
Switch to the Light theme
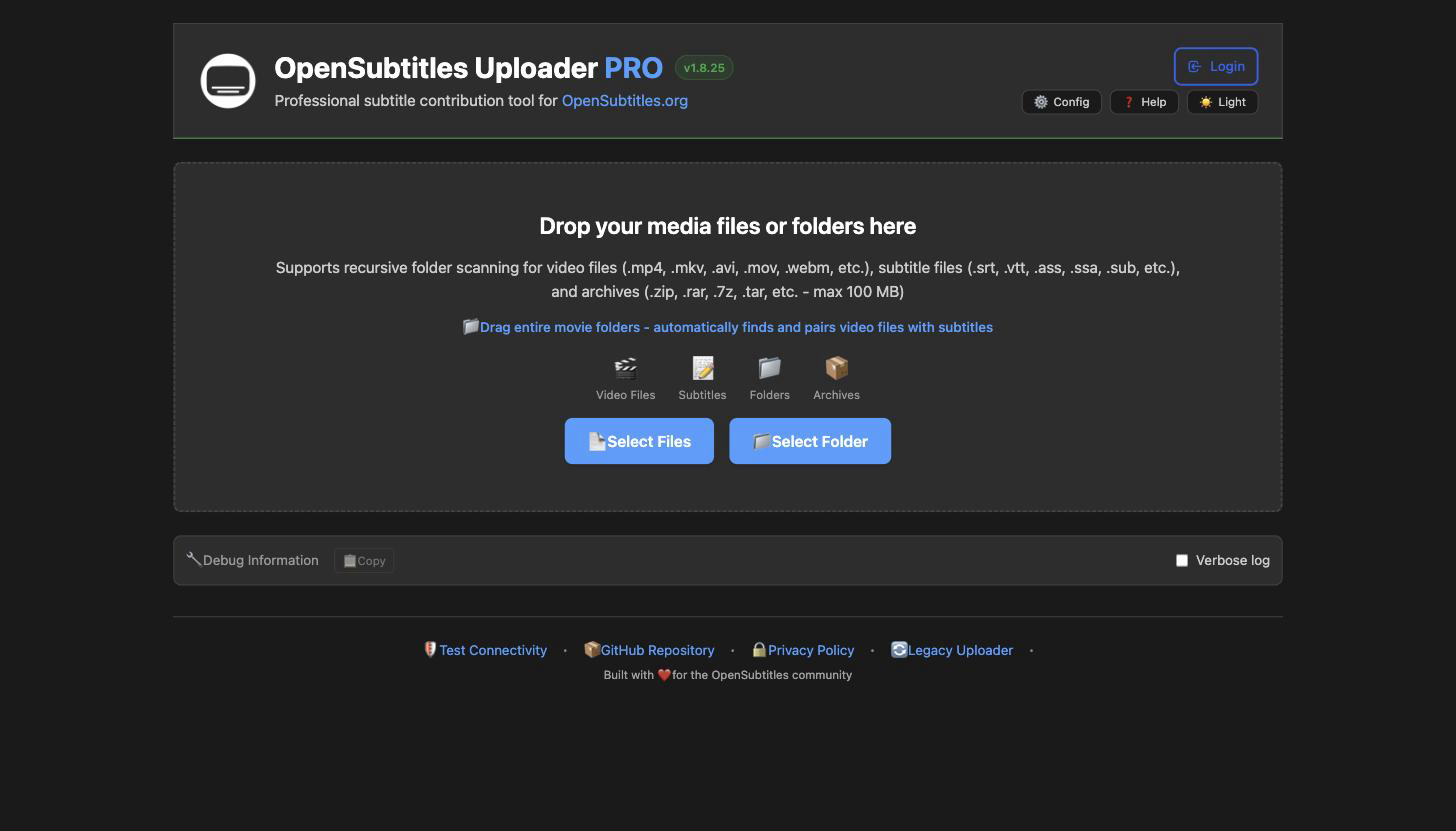tap(1222, 102)
